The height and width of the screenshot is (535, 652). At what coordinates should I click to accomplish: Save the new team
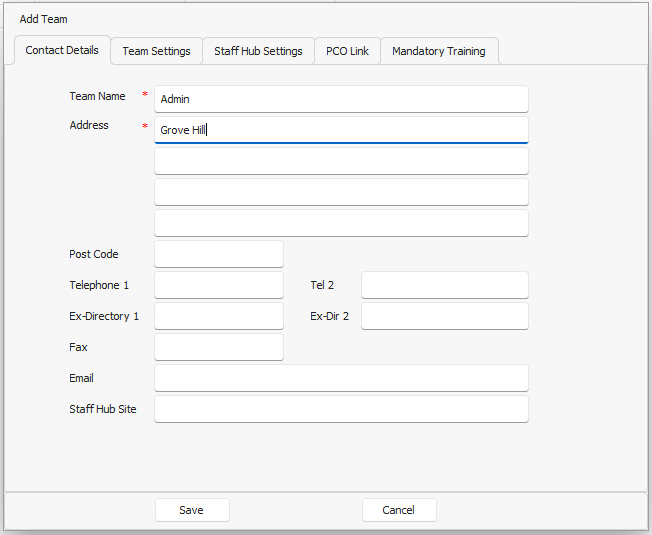192,510
